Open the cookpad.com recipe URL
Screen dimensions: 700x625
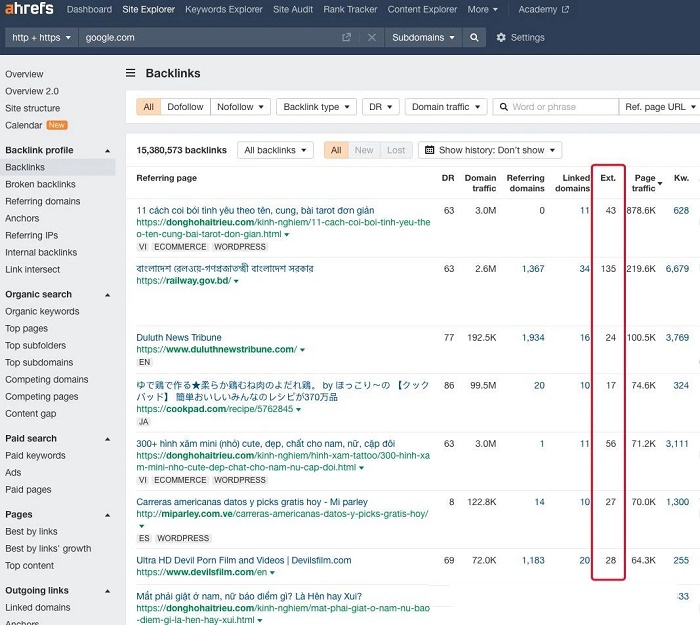pyautogui.click(x=215, y=409)
